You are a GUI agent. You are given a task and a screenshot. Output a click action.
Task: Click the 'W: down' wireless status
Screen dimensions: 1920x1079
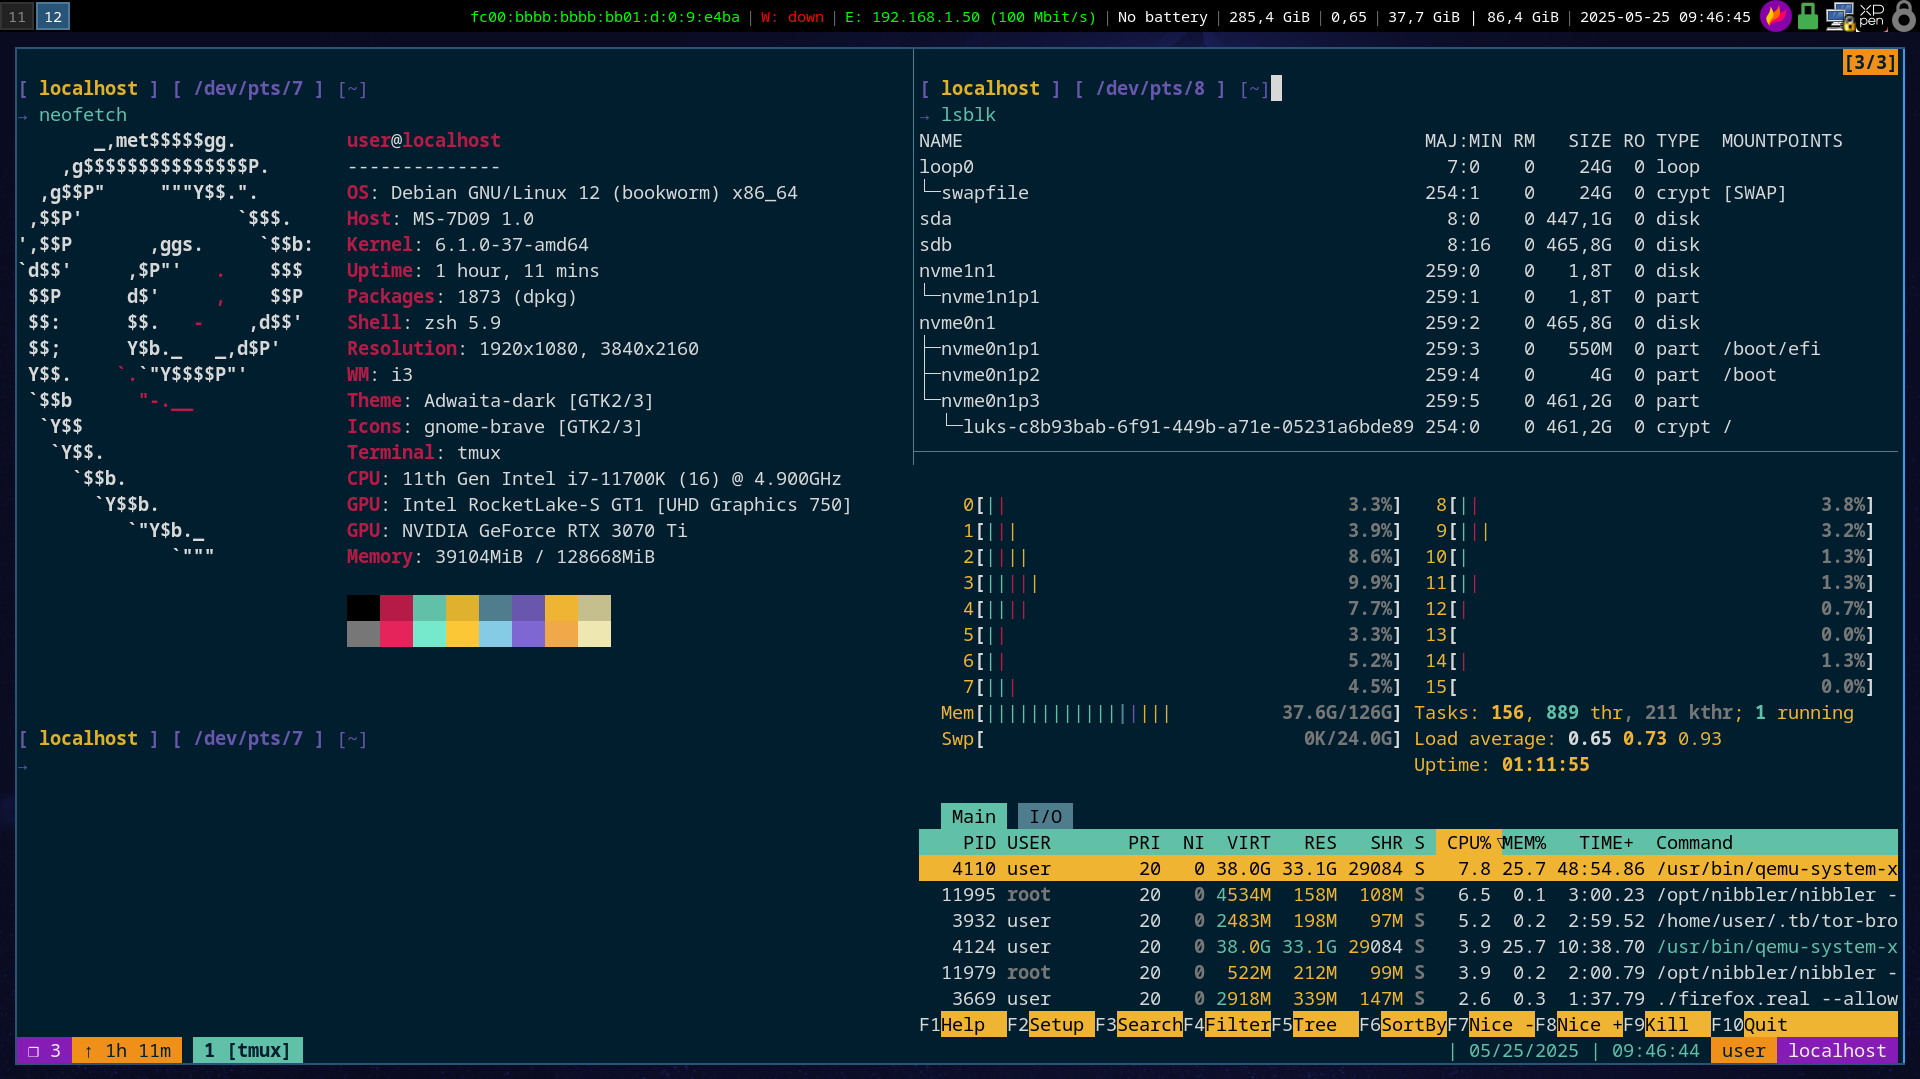pyautogui.click(x=792, y=16)
